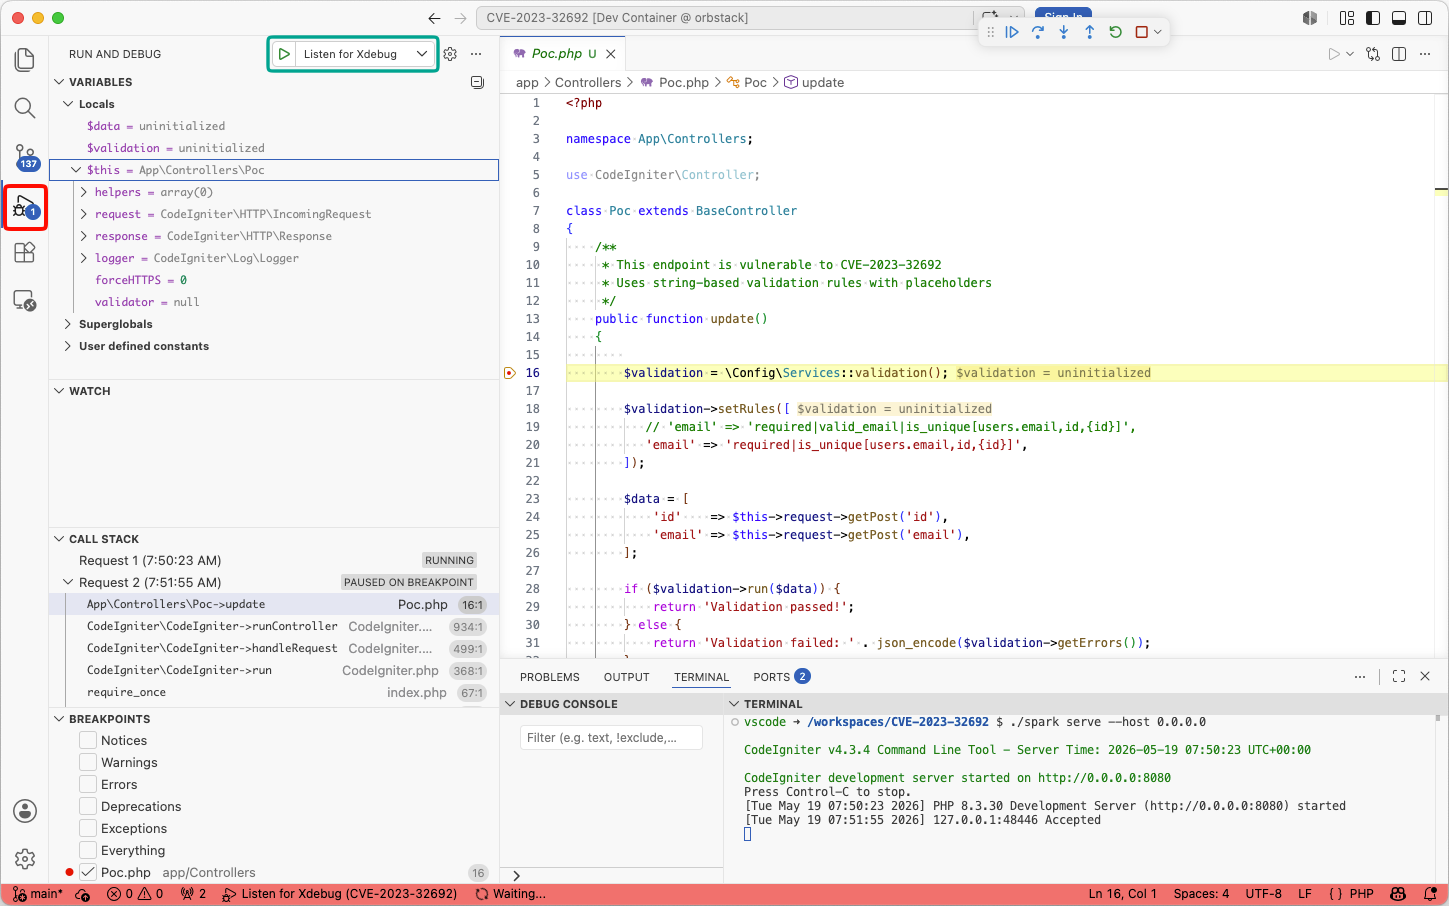The image size is (1449, 906).
Task: Enable the Notices breakpoint checkbox
Action: [x=88, y=740]
